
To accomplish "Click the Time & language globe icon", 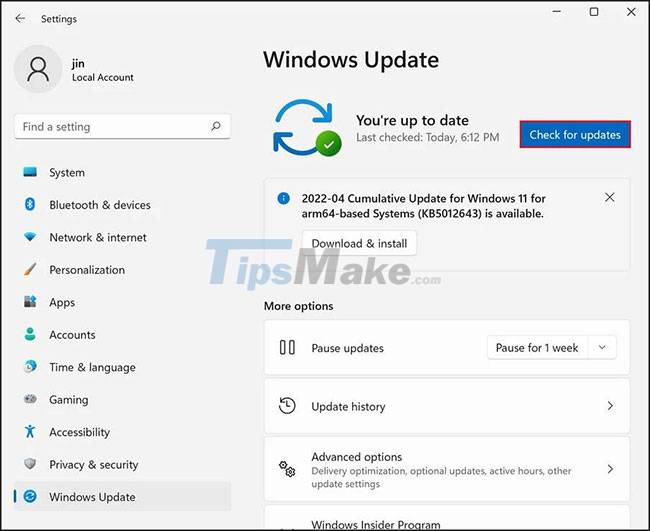I will click(30, 366).
